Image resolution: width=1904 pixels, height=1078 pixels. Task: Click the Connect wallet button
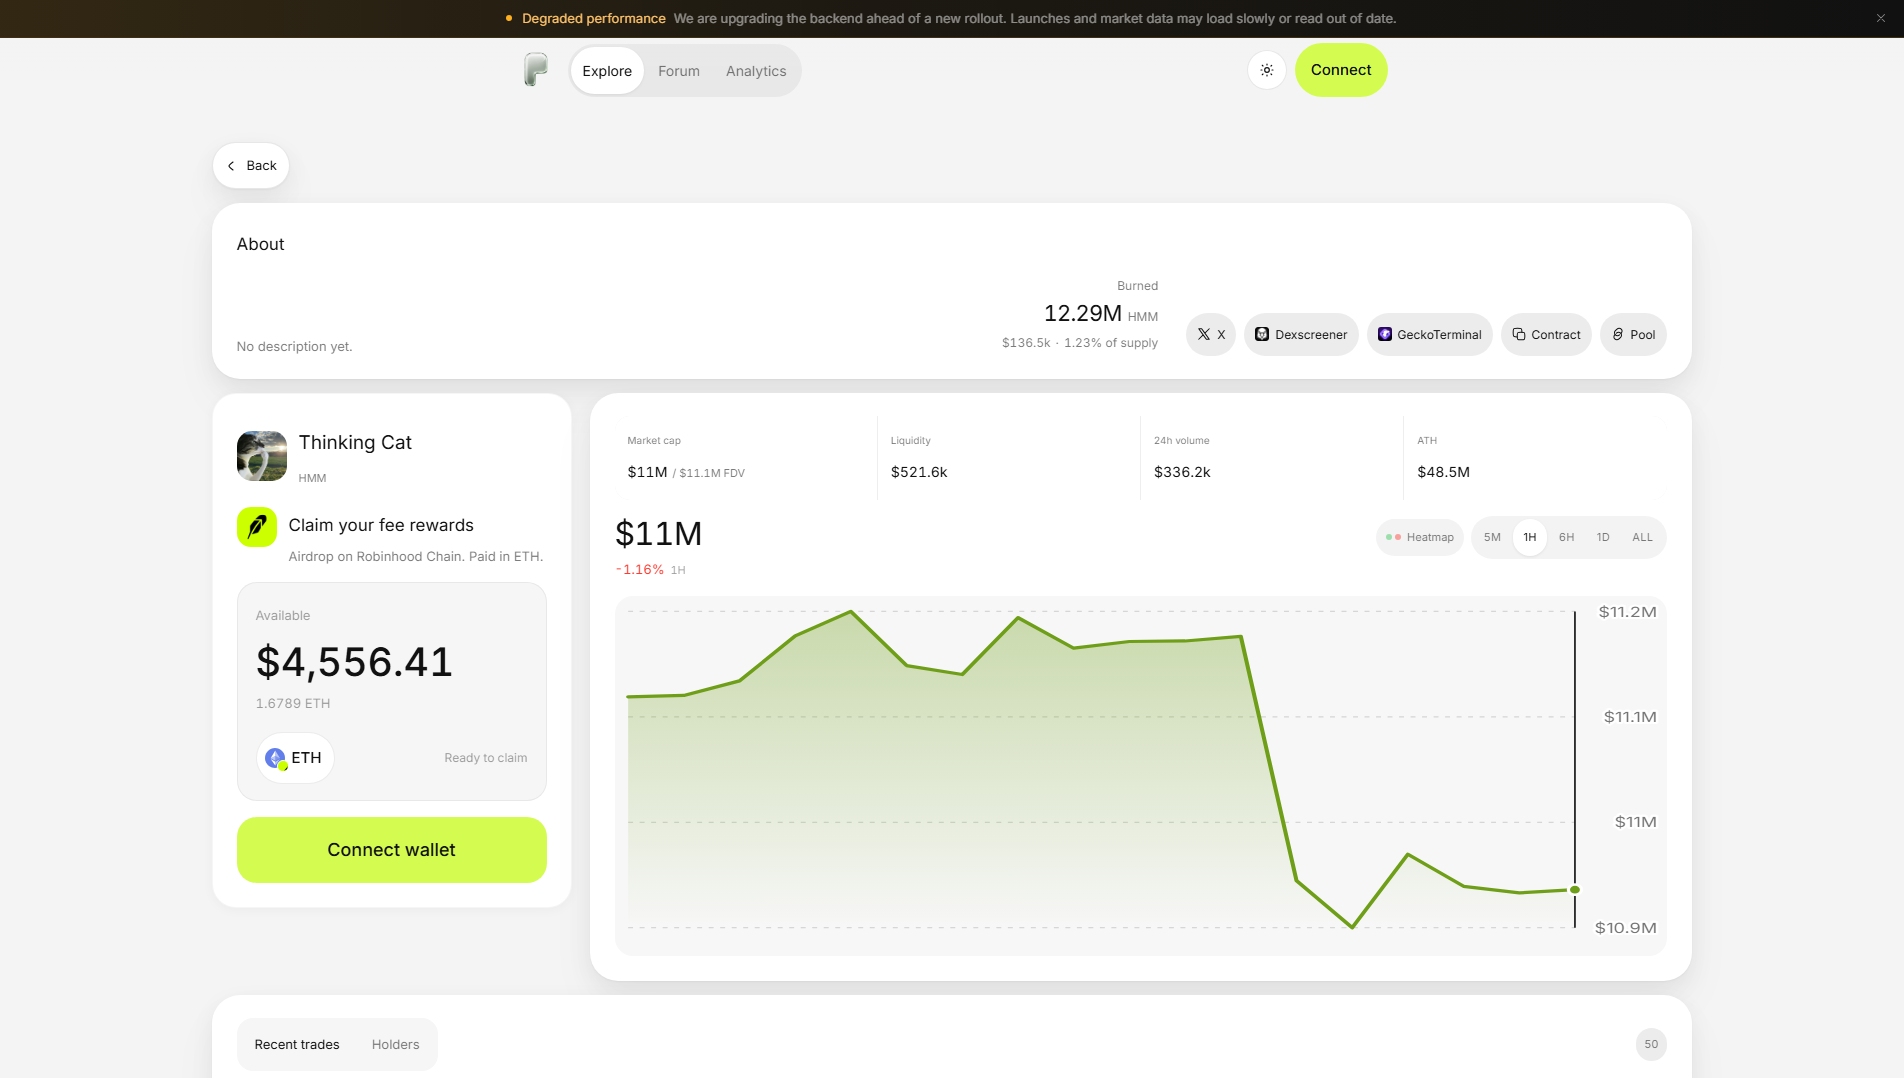[392, 850]
